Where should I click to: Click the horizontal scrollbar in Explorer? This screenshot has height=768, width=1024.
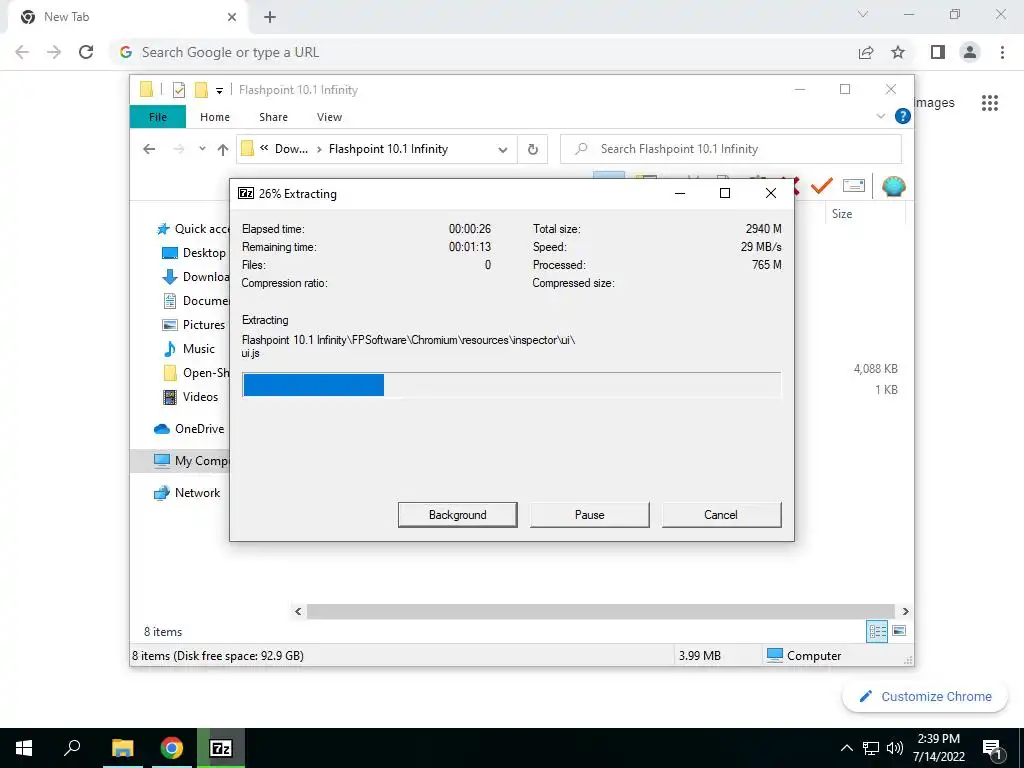[x=600, y=611]
